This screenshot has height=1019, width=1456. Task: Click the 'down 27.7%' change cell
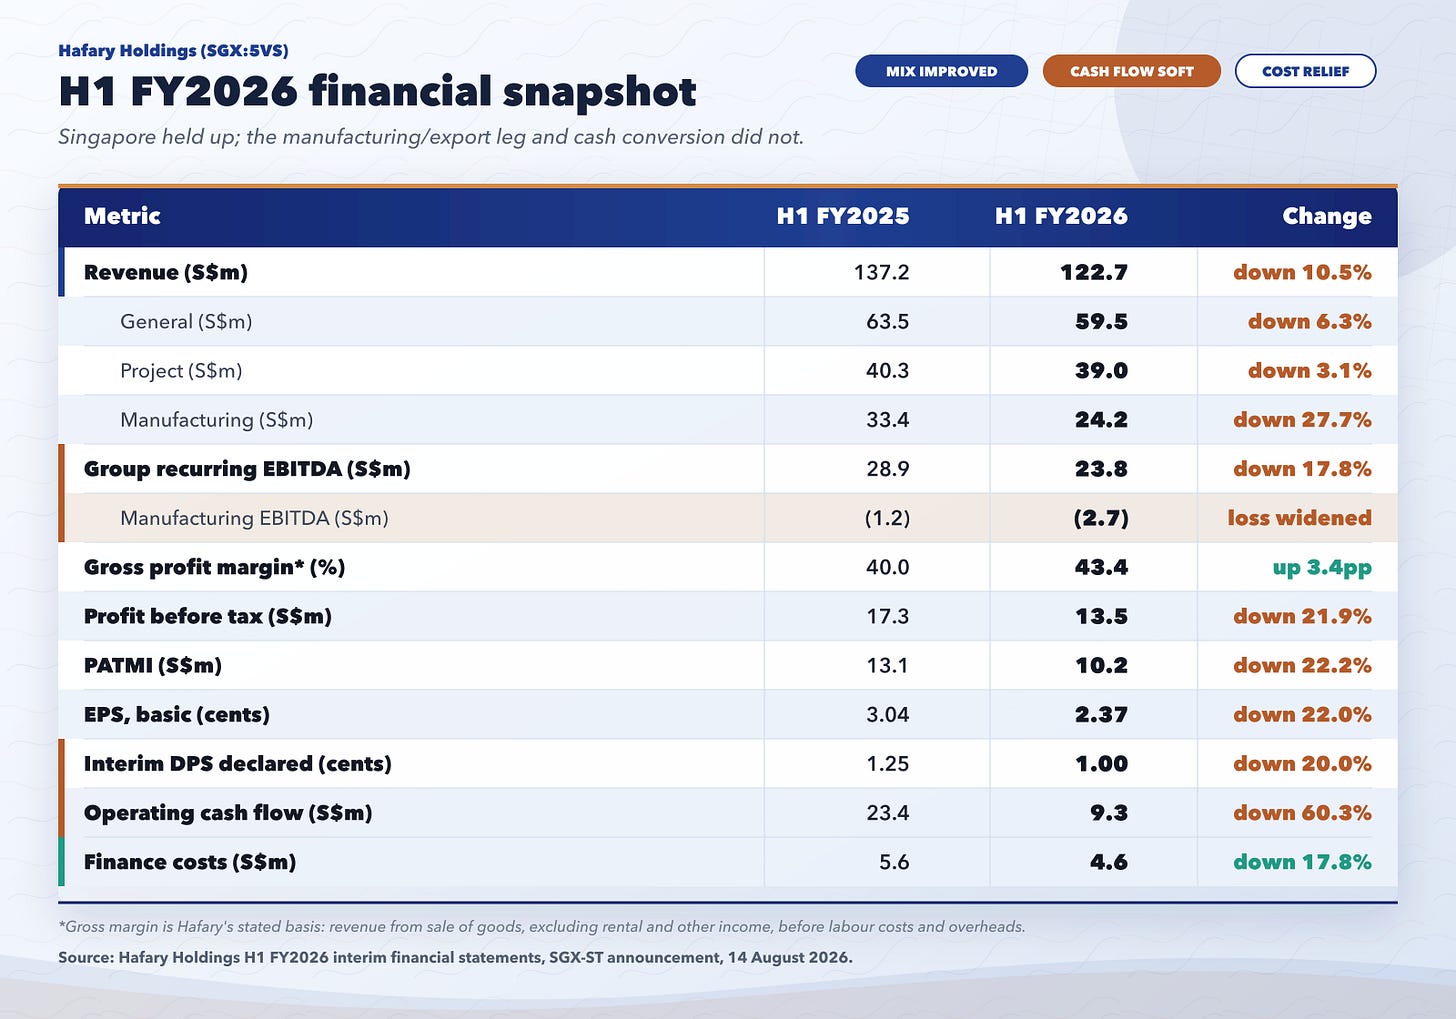[x=1302, y=419]
